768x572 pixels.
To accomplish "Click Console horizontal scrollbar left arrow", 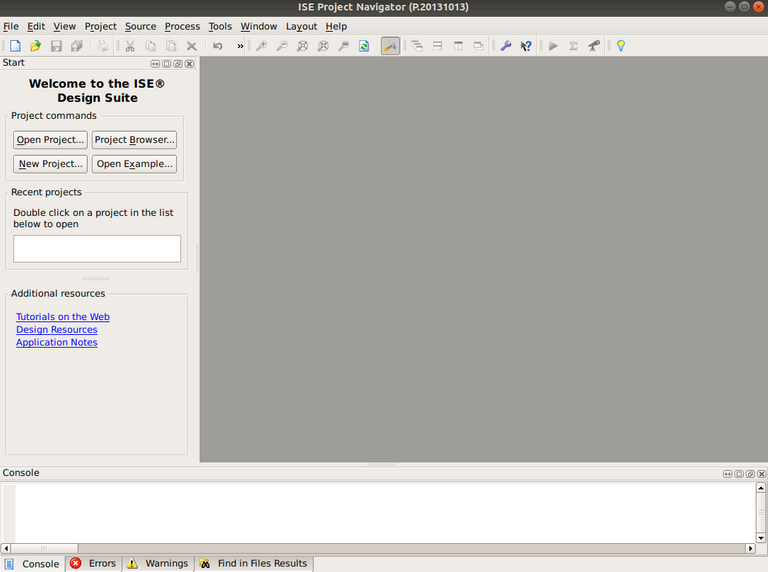I will pos(6,548).
